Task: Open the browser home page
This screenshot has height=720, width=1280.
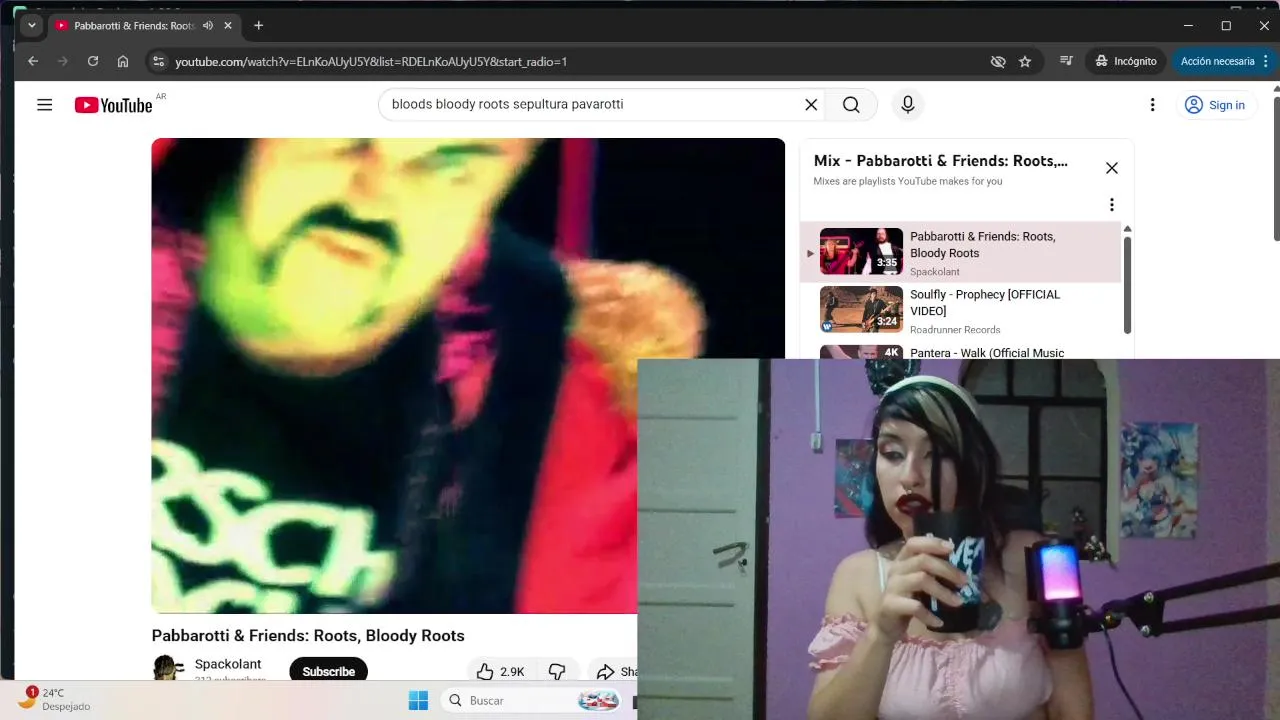Action: (123, 61)
